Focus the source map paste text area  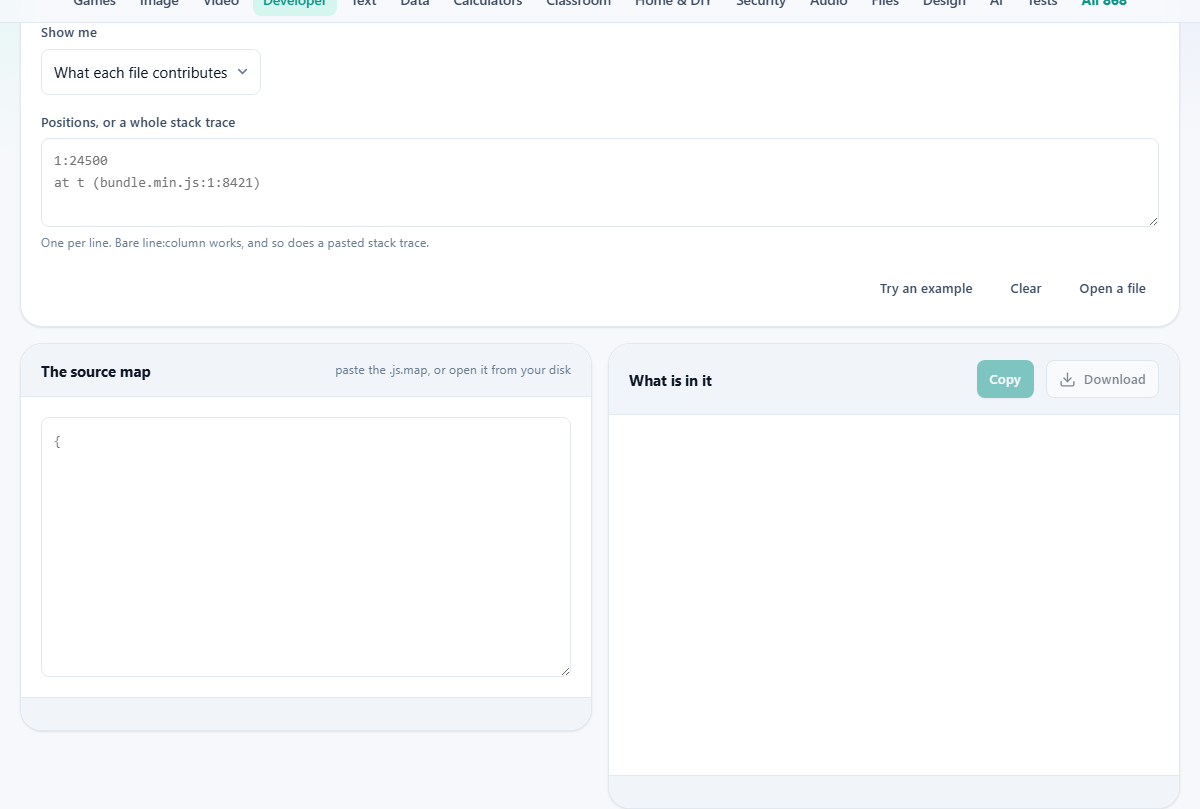pos(306,547)
